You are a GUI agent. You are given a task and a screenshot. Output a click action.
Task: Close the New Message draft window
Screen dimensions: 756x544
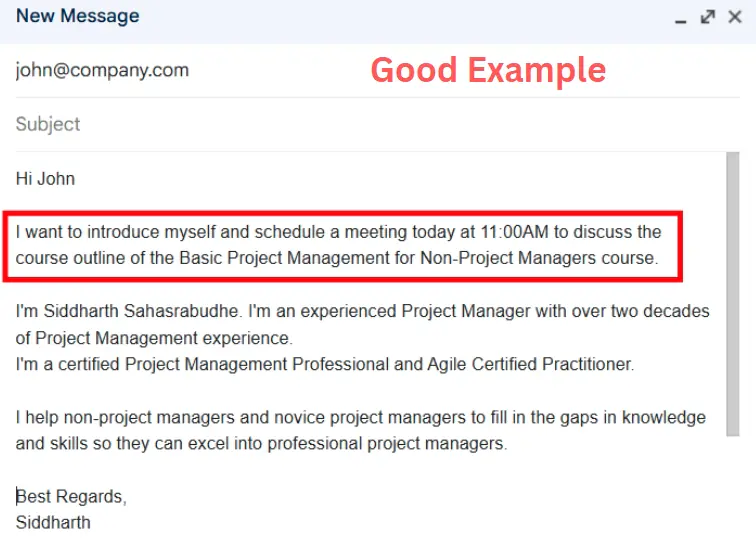coord(735,17)
